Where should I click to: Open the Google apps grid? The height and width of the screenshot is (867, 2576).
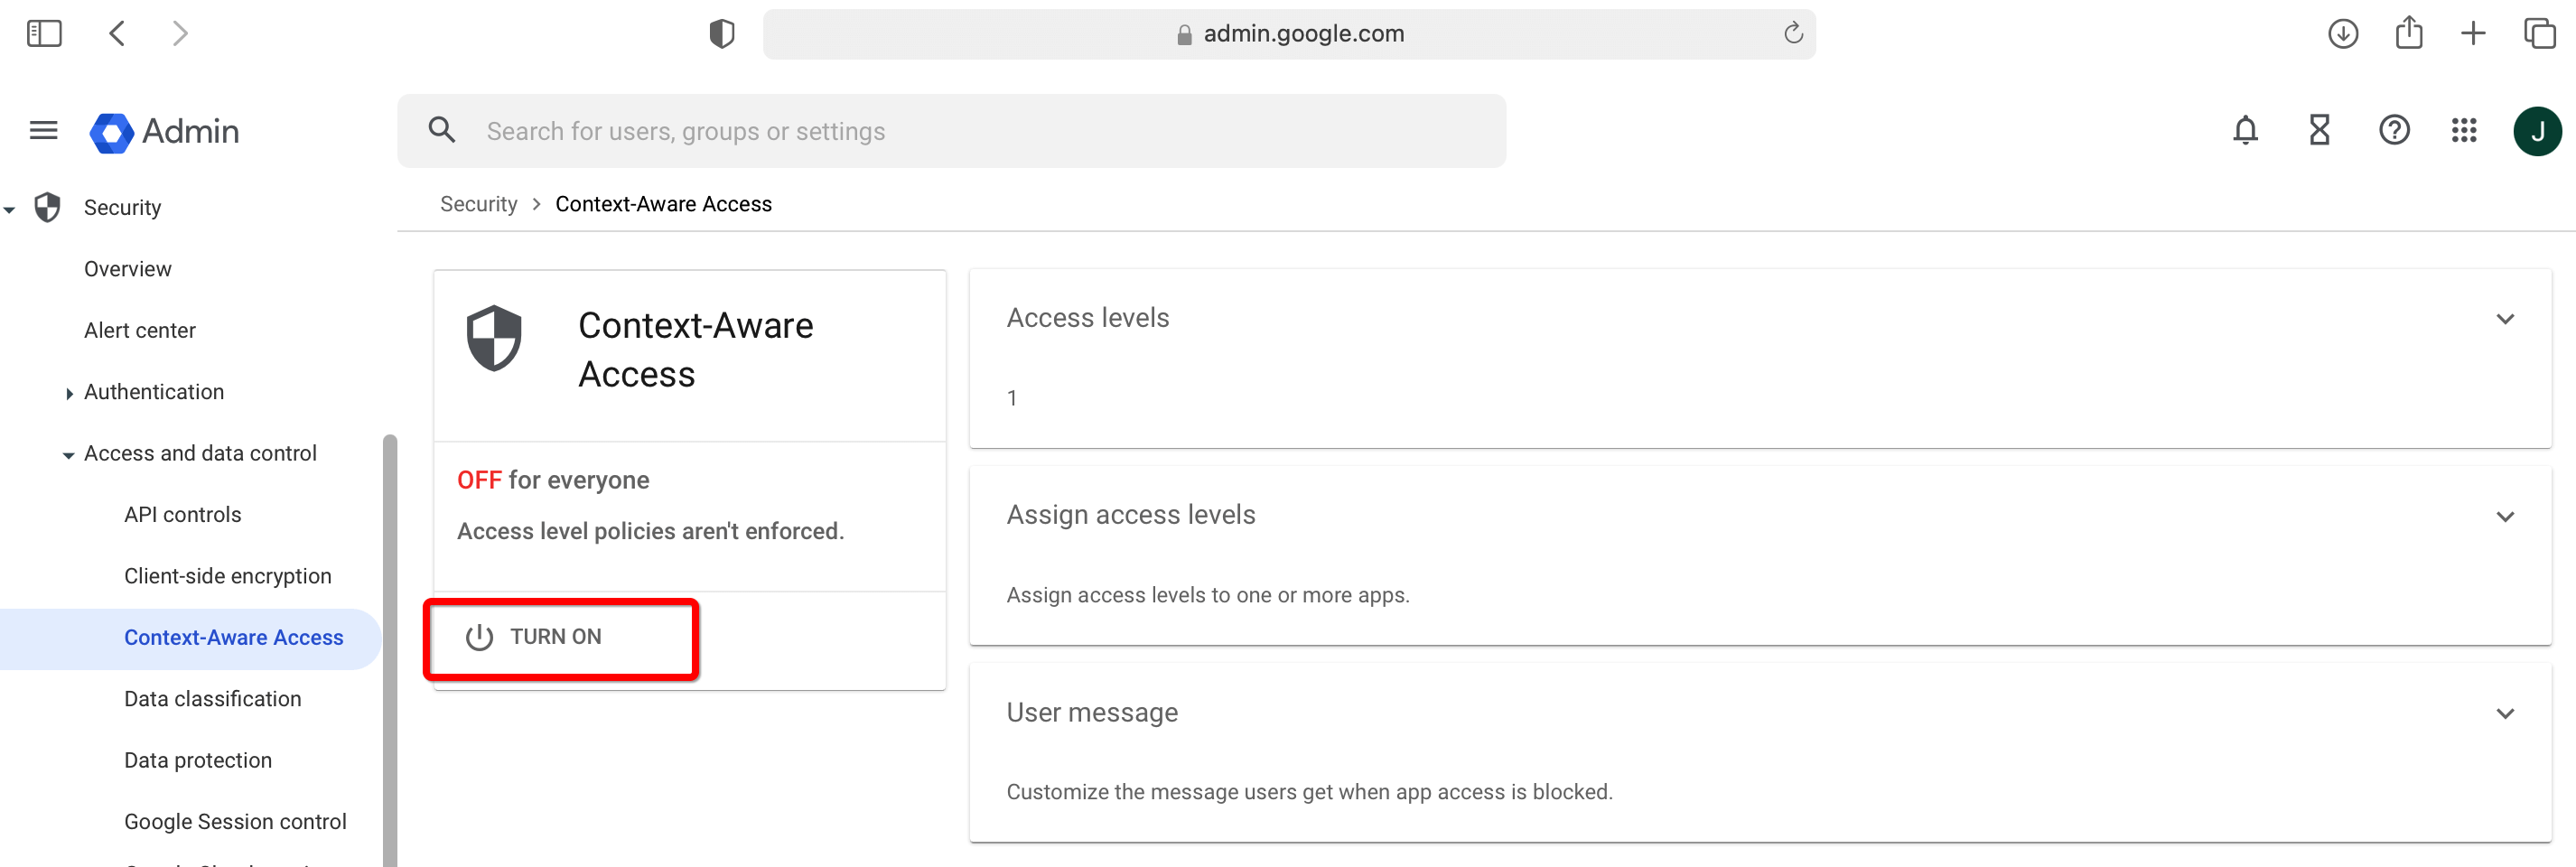click(x=2464, y=130)
